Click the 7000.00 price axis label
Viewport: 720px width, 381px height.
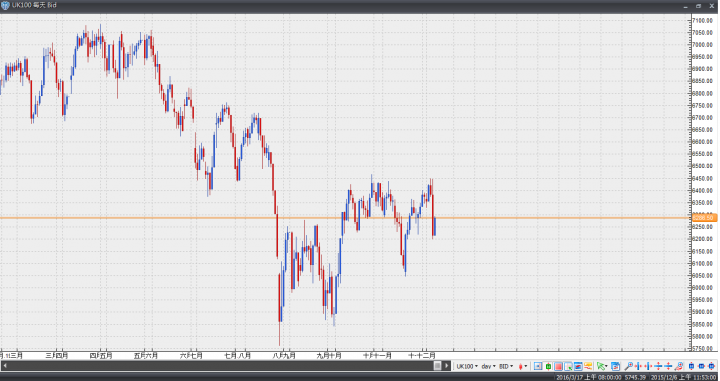[x=703, y=45]
